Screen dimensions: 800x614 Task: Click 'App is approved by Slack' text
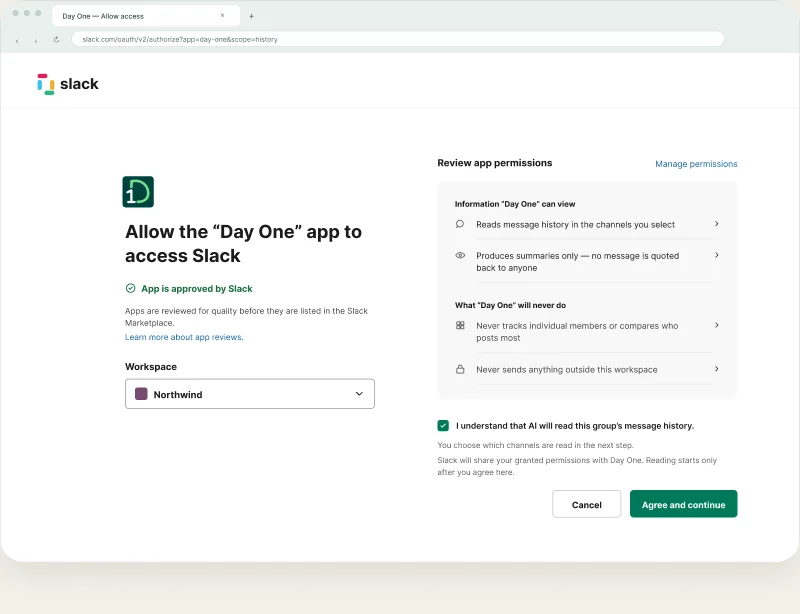point(197,288)
